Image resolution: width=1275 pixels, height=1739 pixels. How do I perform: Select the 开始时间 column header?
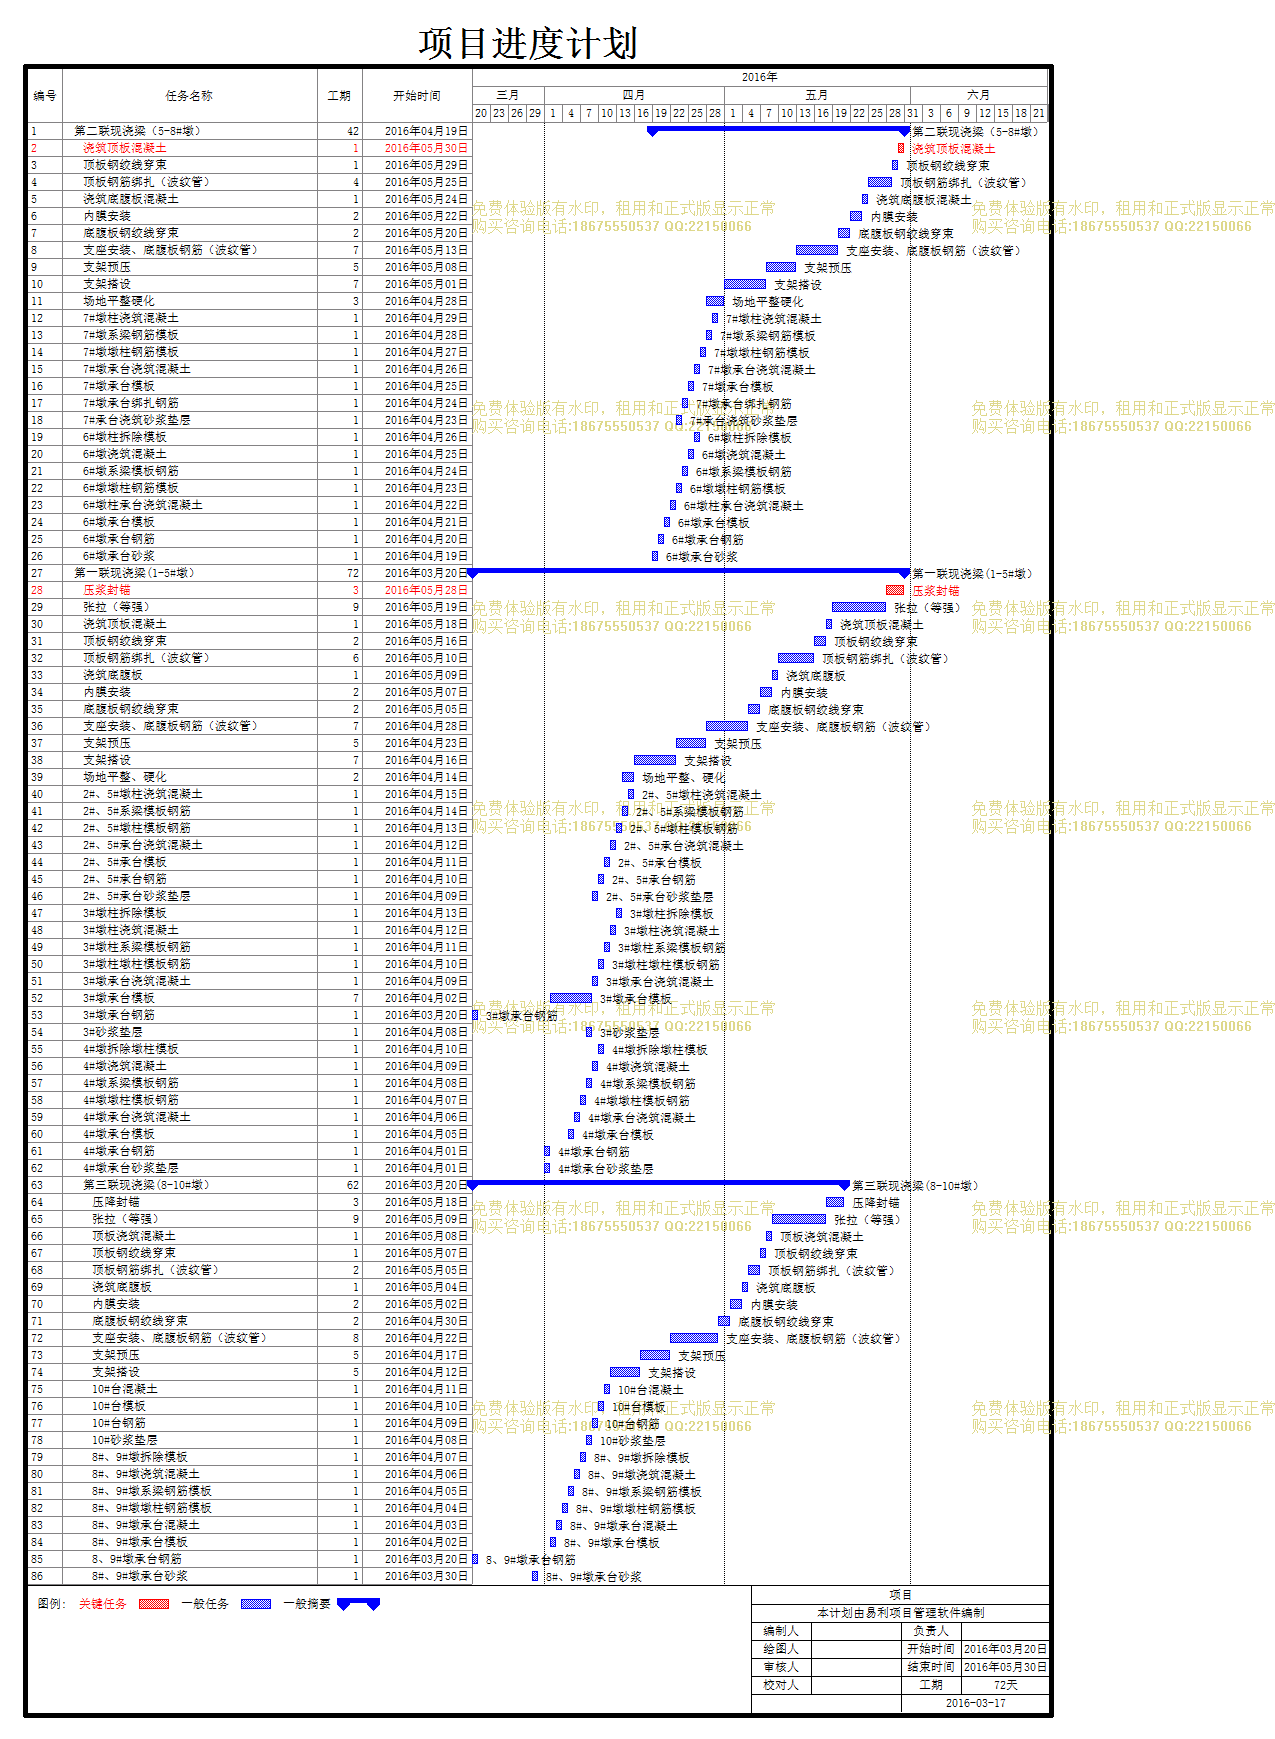[417, 96]
